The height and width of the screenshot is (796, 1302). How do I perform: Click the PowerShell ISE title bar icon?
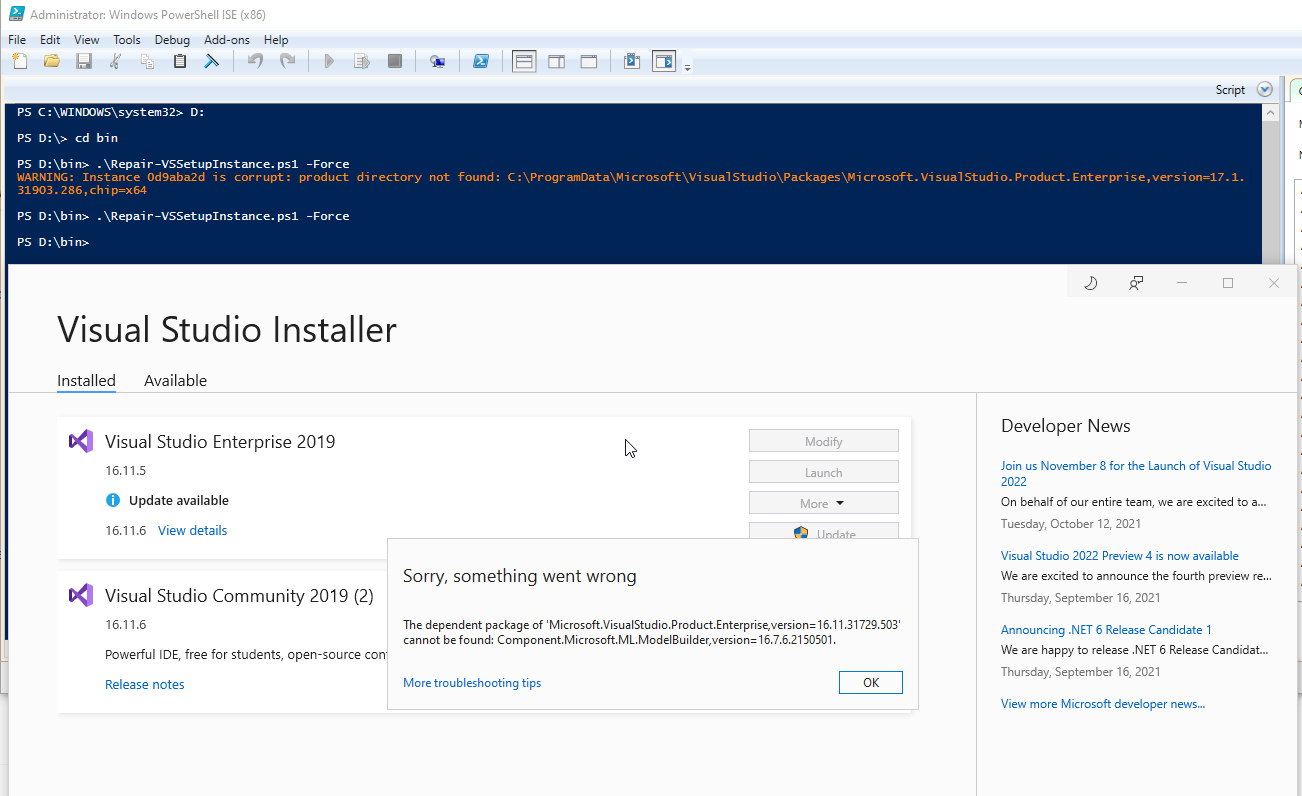click(x=16, y=14)
